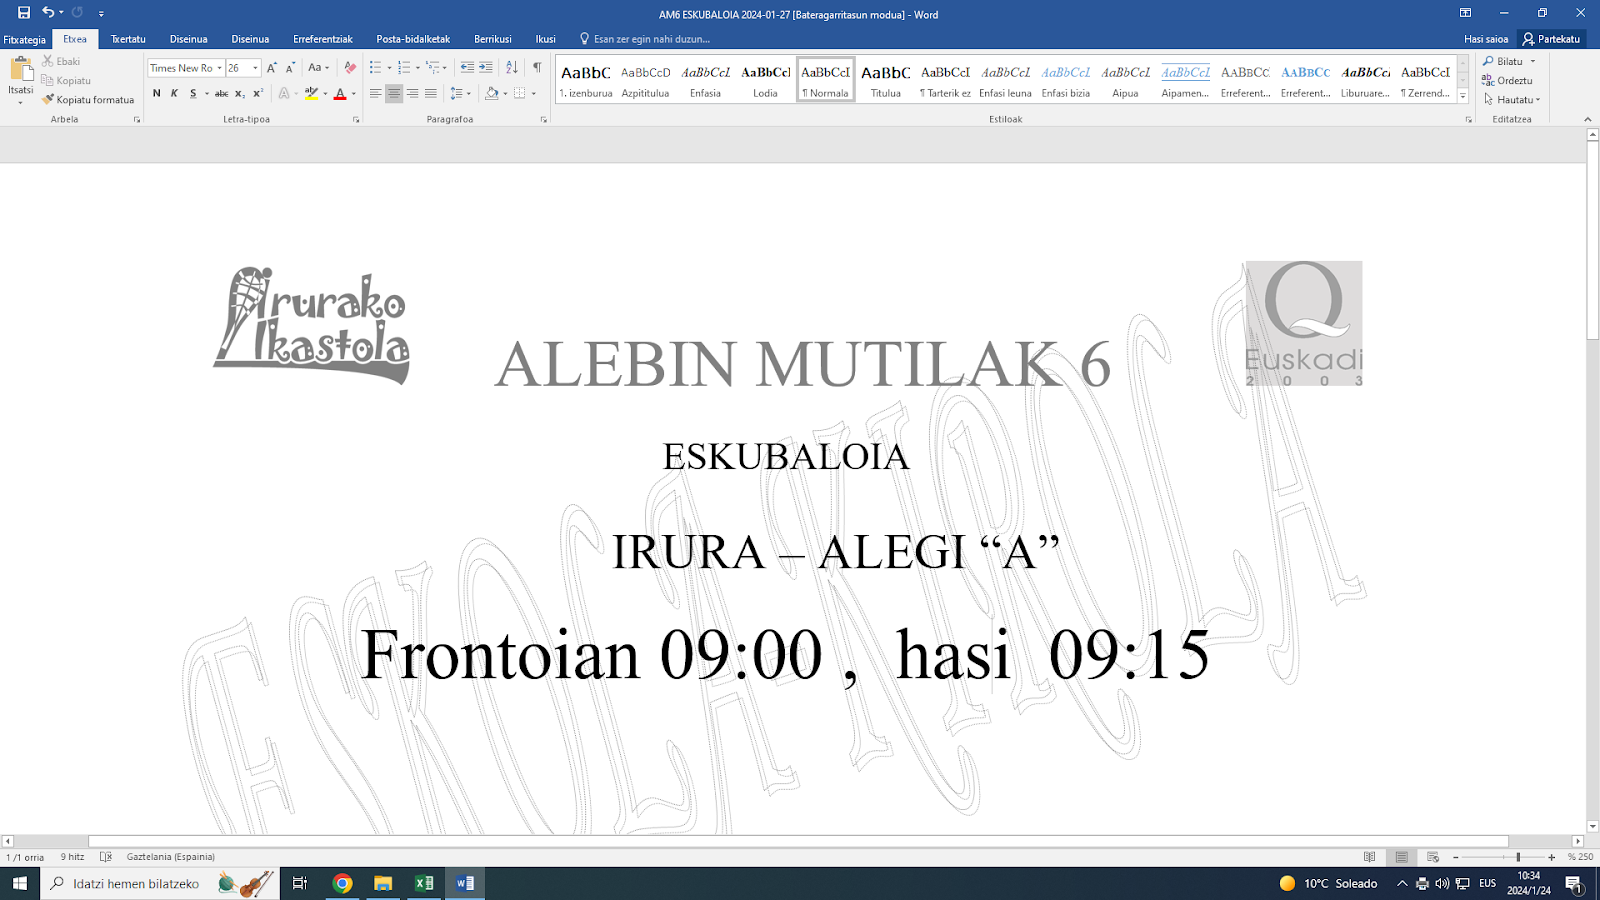Align text to the right
This screenshot has height=900, width=1600.
coord(412,94)
